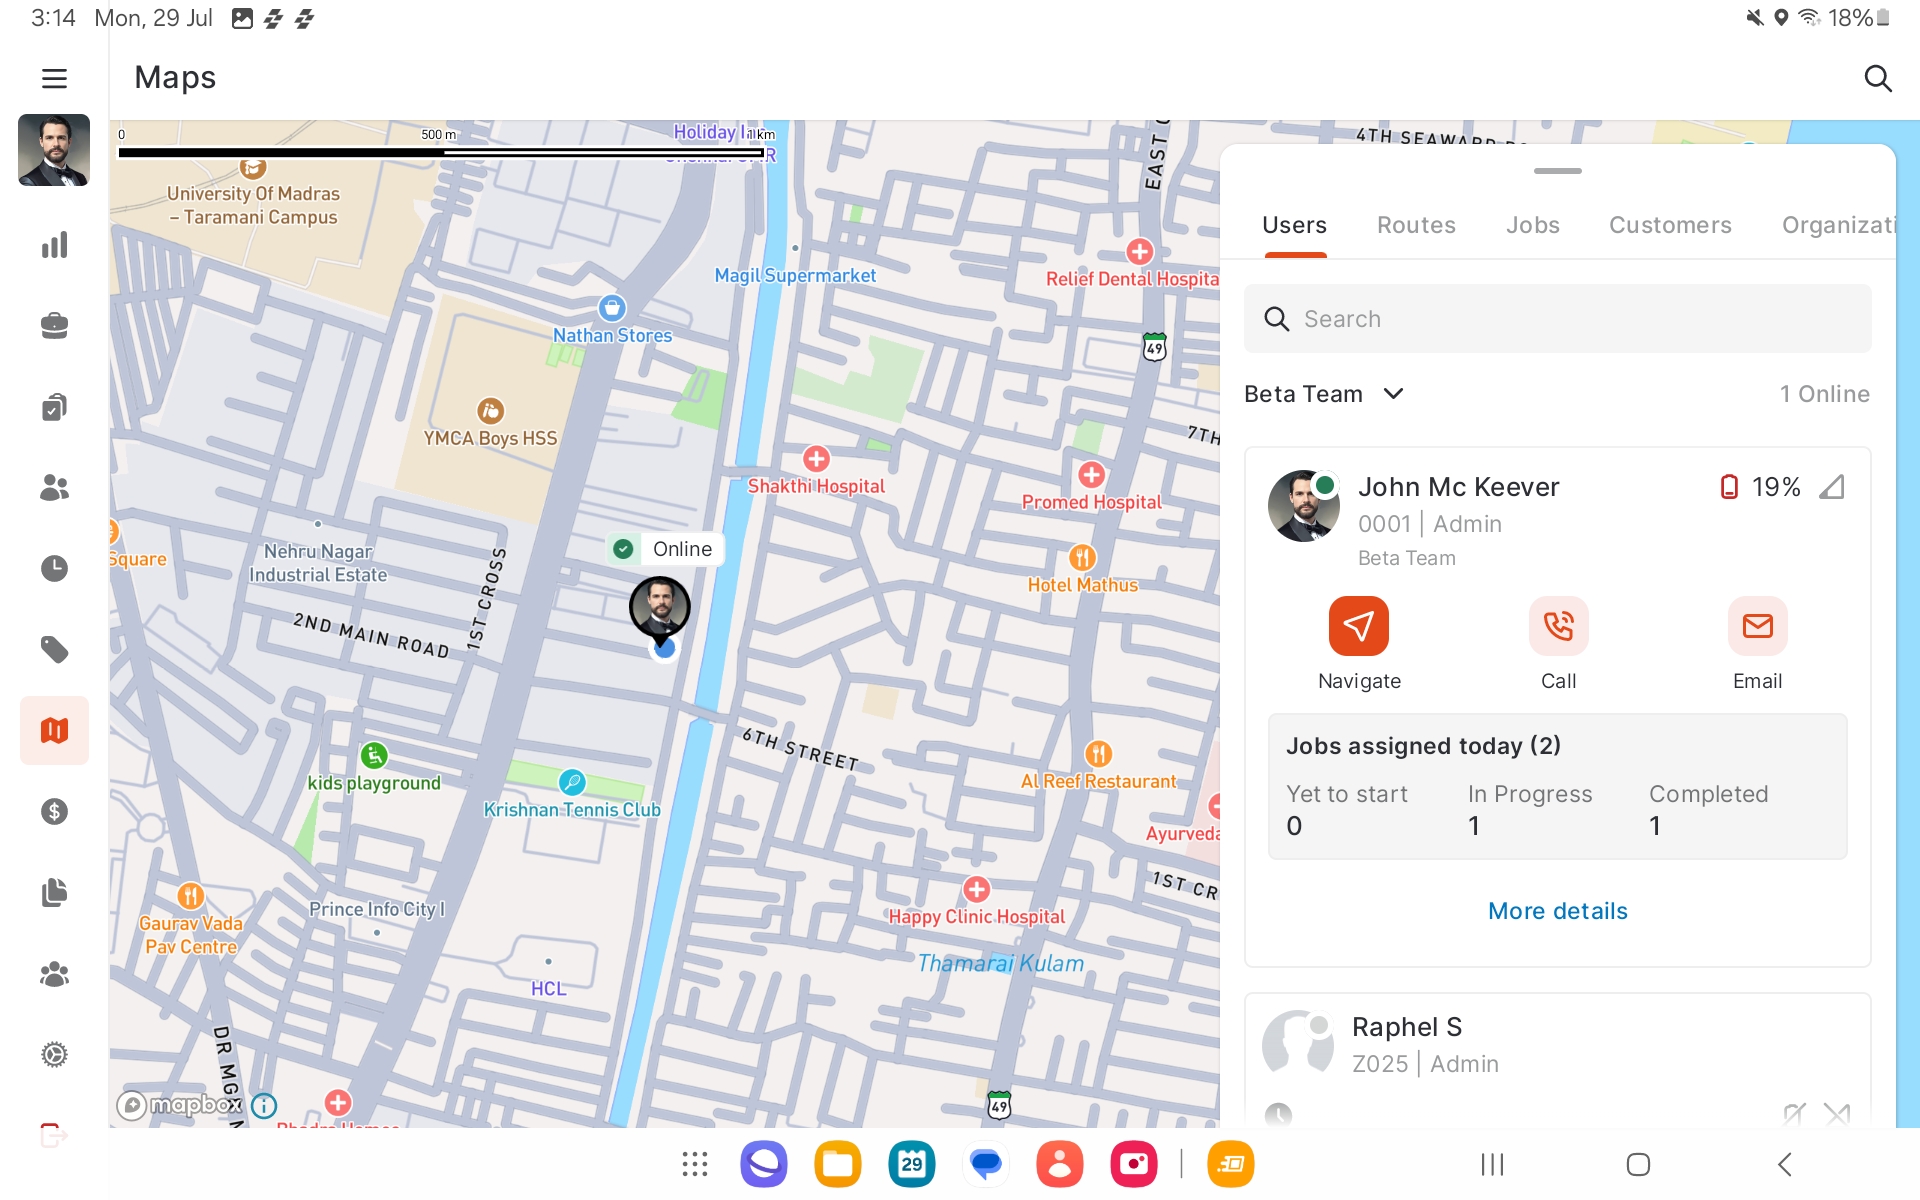Open the dollar payments sidebar icon
Screen dimensions: 1920x1200
point(54,811)
